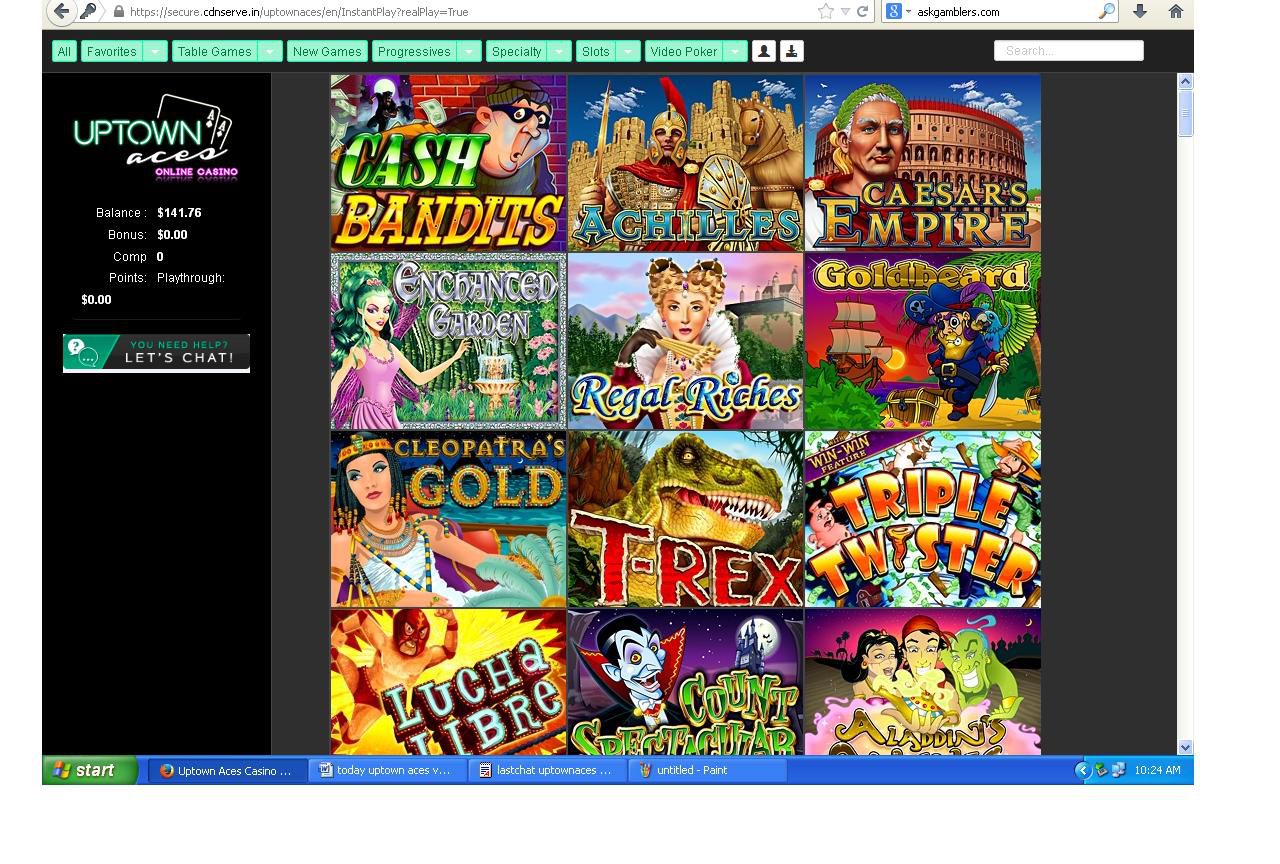Expand the Slots dropdown arrow

(x=628, y=51)
